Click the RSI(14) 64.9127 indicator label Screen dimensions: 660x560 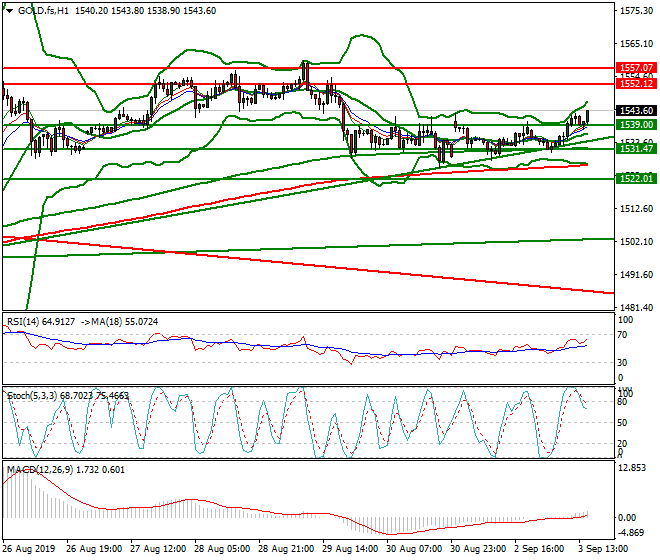coord(41,322)
